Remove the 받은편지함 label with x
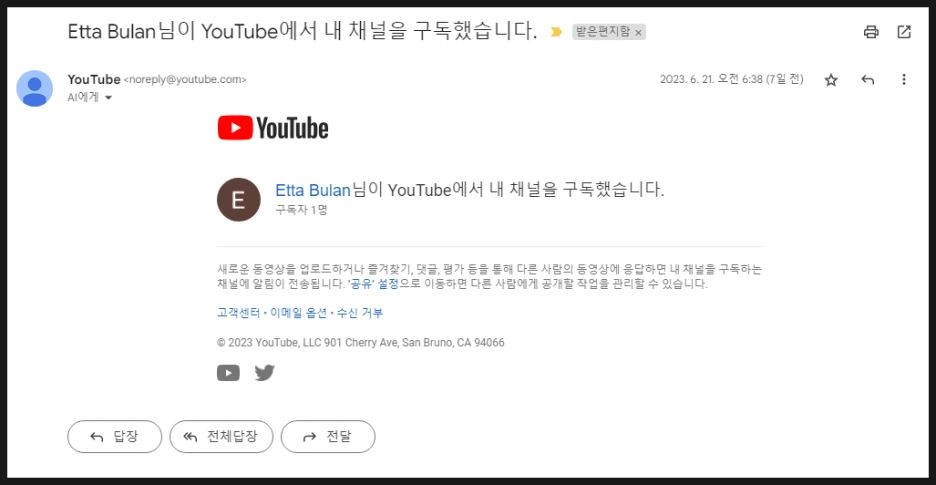Screen dimensions: 936x485 click(x=638, y=33)
